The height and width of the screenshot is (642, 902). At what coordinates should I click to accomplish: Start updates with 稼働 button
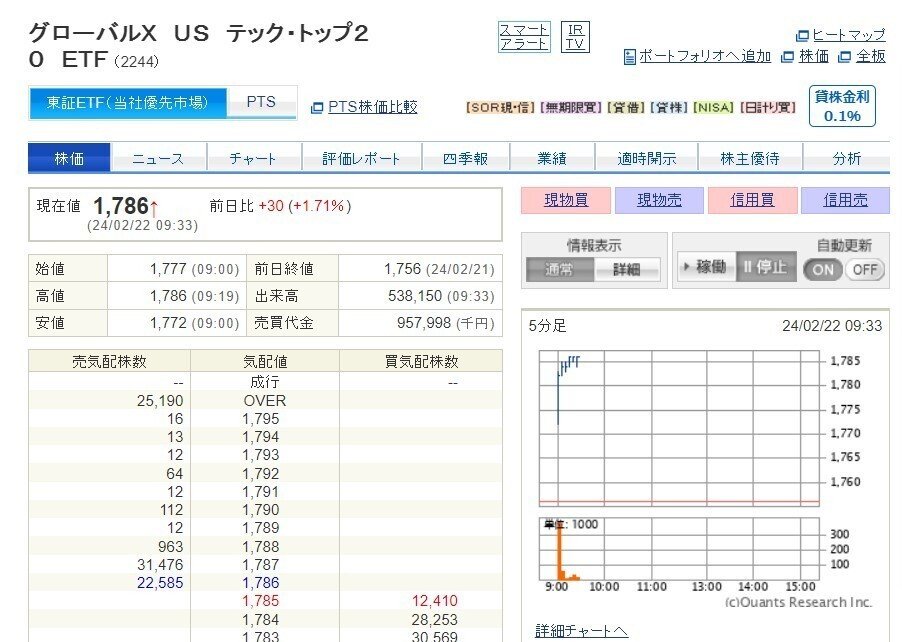coord(707,266)
